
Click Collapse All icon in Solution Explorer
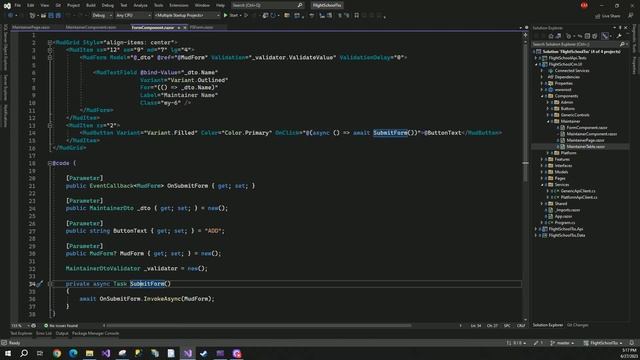(x=587, y=36)
